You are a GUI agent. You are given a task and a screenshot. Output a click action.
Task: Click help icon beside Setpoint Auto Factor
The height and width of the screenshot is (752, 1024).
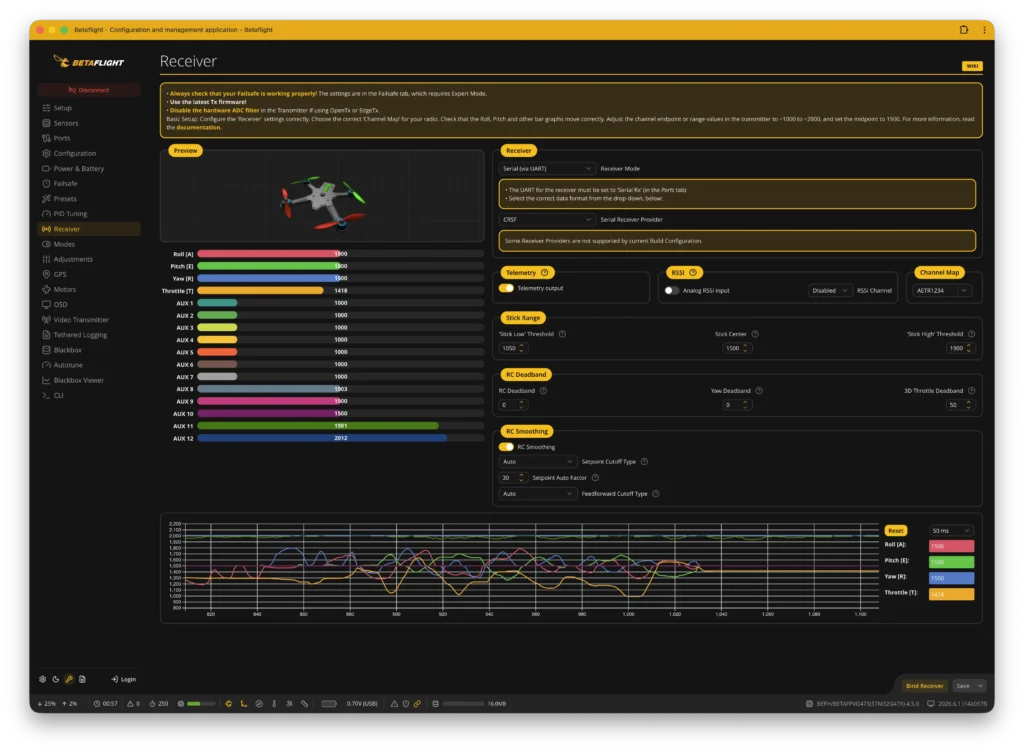click(595, 478)
